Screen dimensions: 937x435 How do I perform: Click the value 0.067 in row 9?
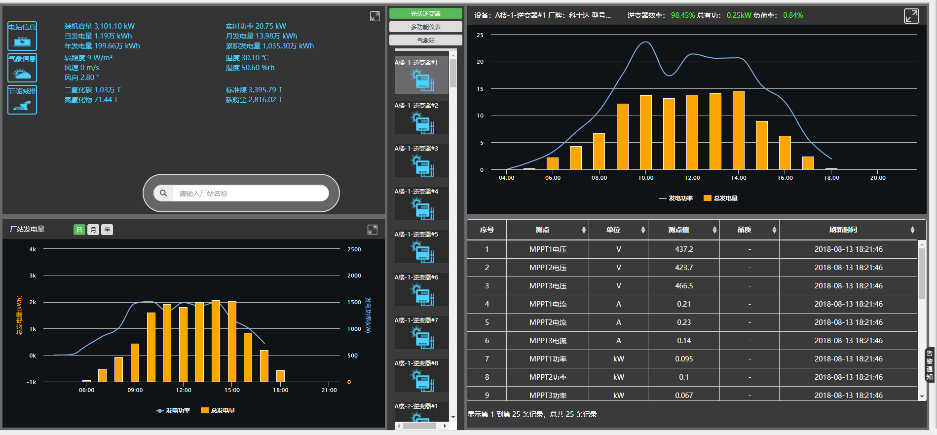click(x=684, y=396)
